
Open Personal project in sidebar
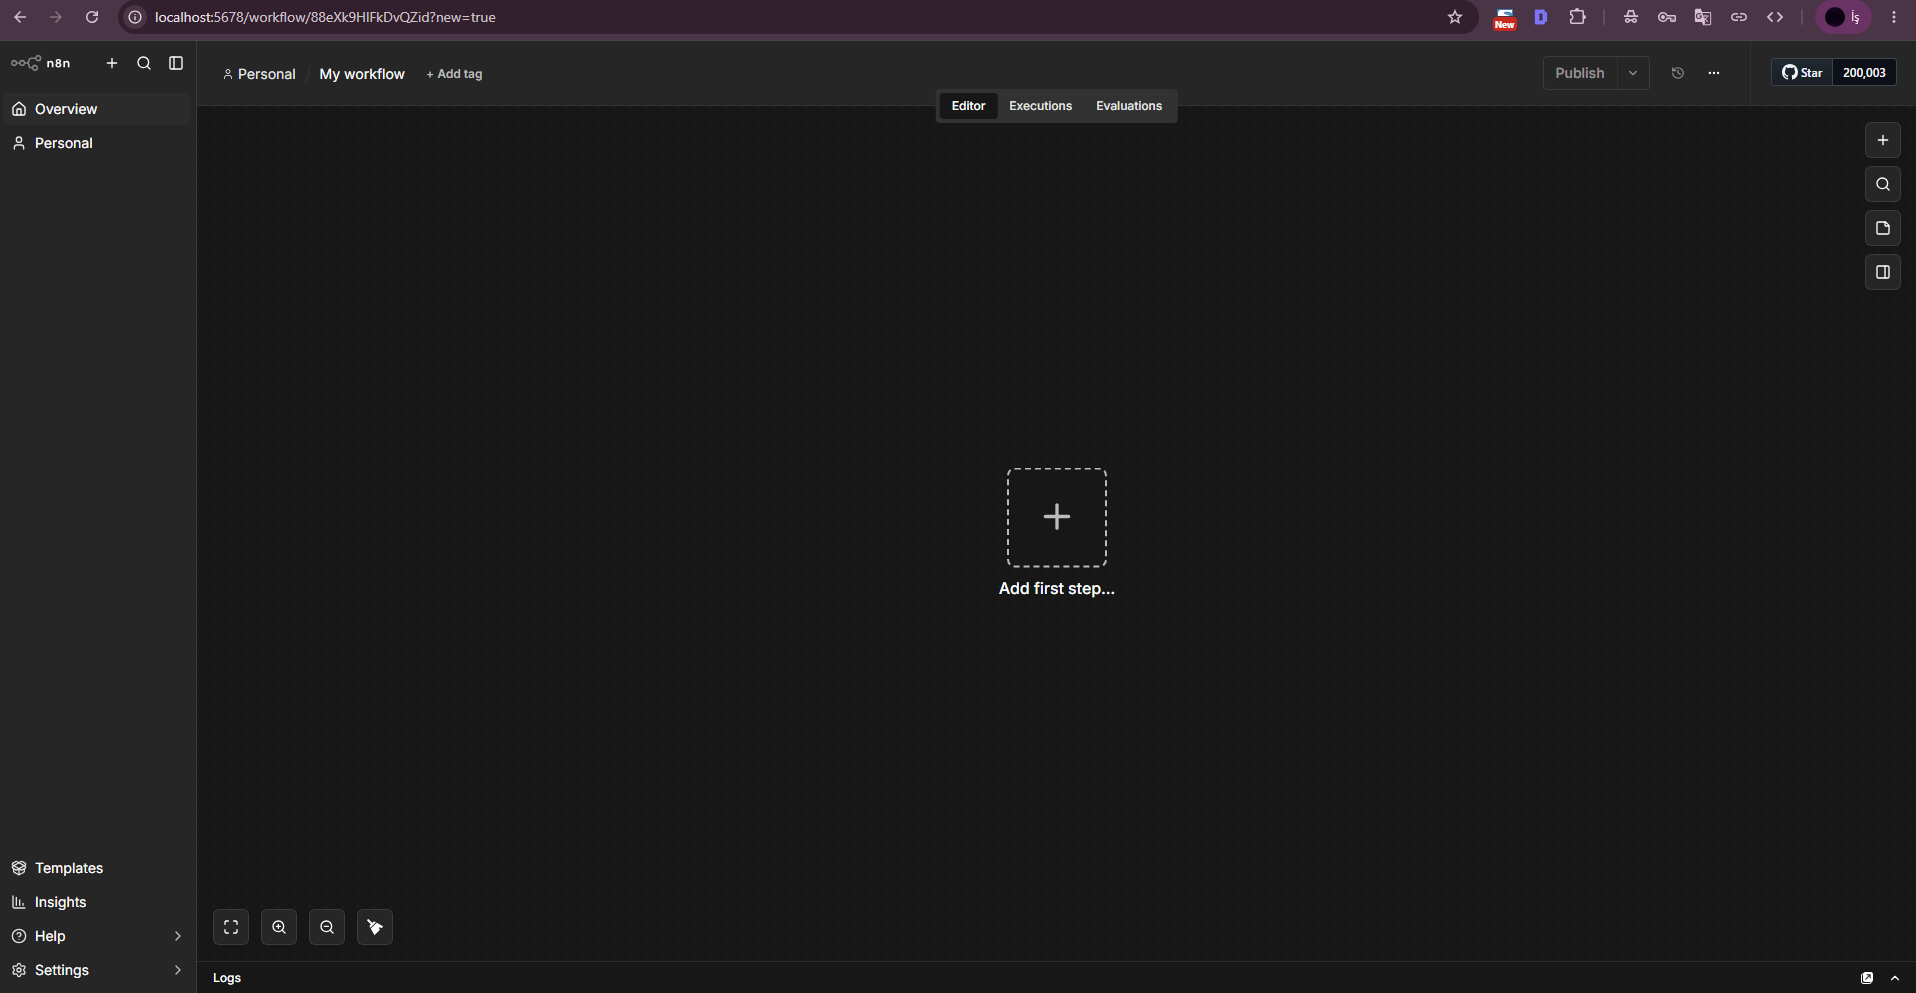coord(96,143)
